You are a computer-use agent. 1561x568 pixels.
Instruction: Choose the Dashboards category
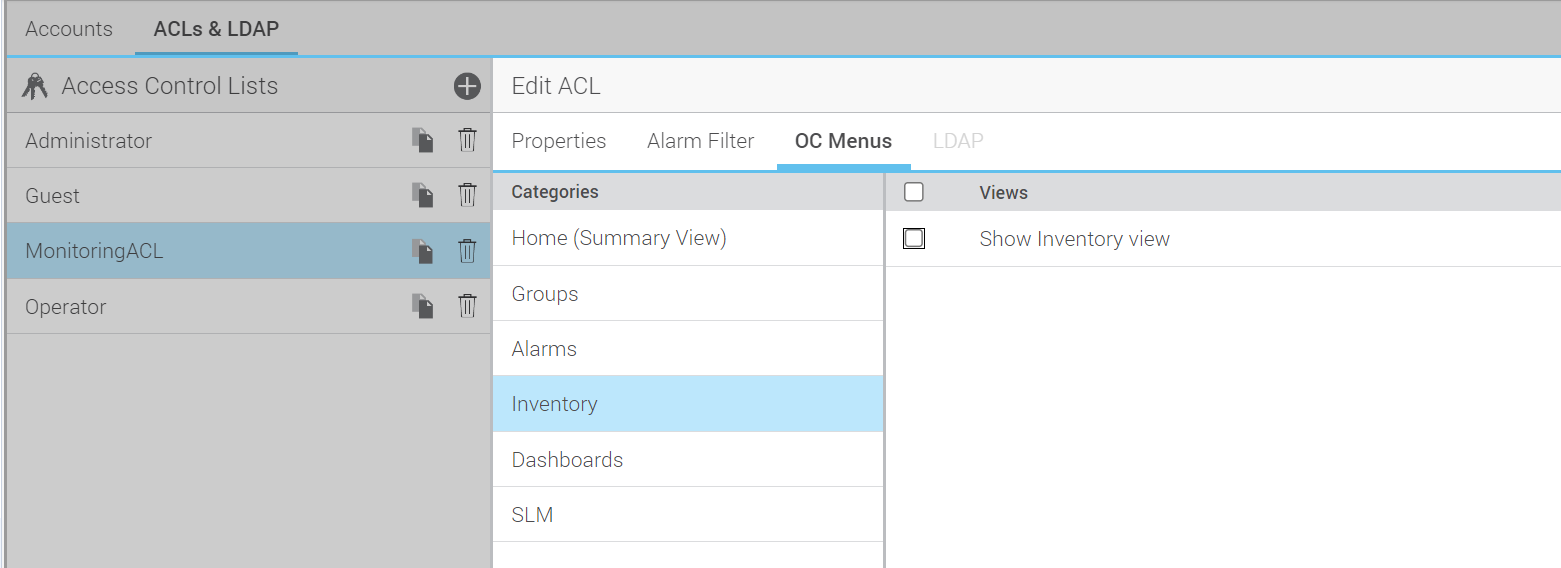(567, 460)
